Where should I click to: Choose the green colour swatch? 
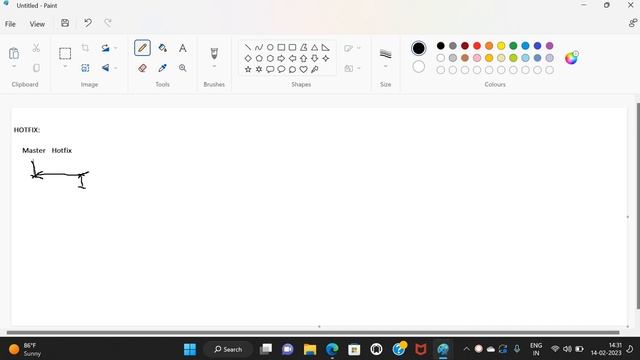(x=513, y=46)
